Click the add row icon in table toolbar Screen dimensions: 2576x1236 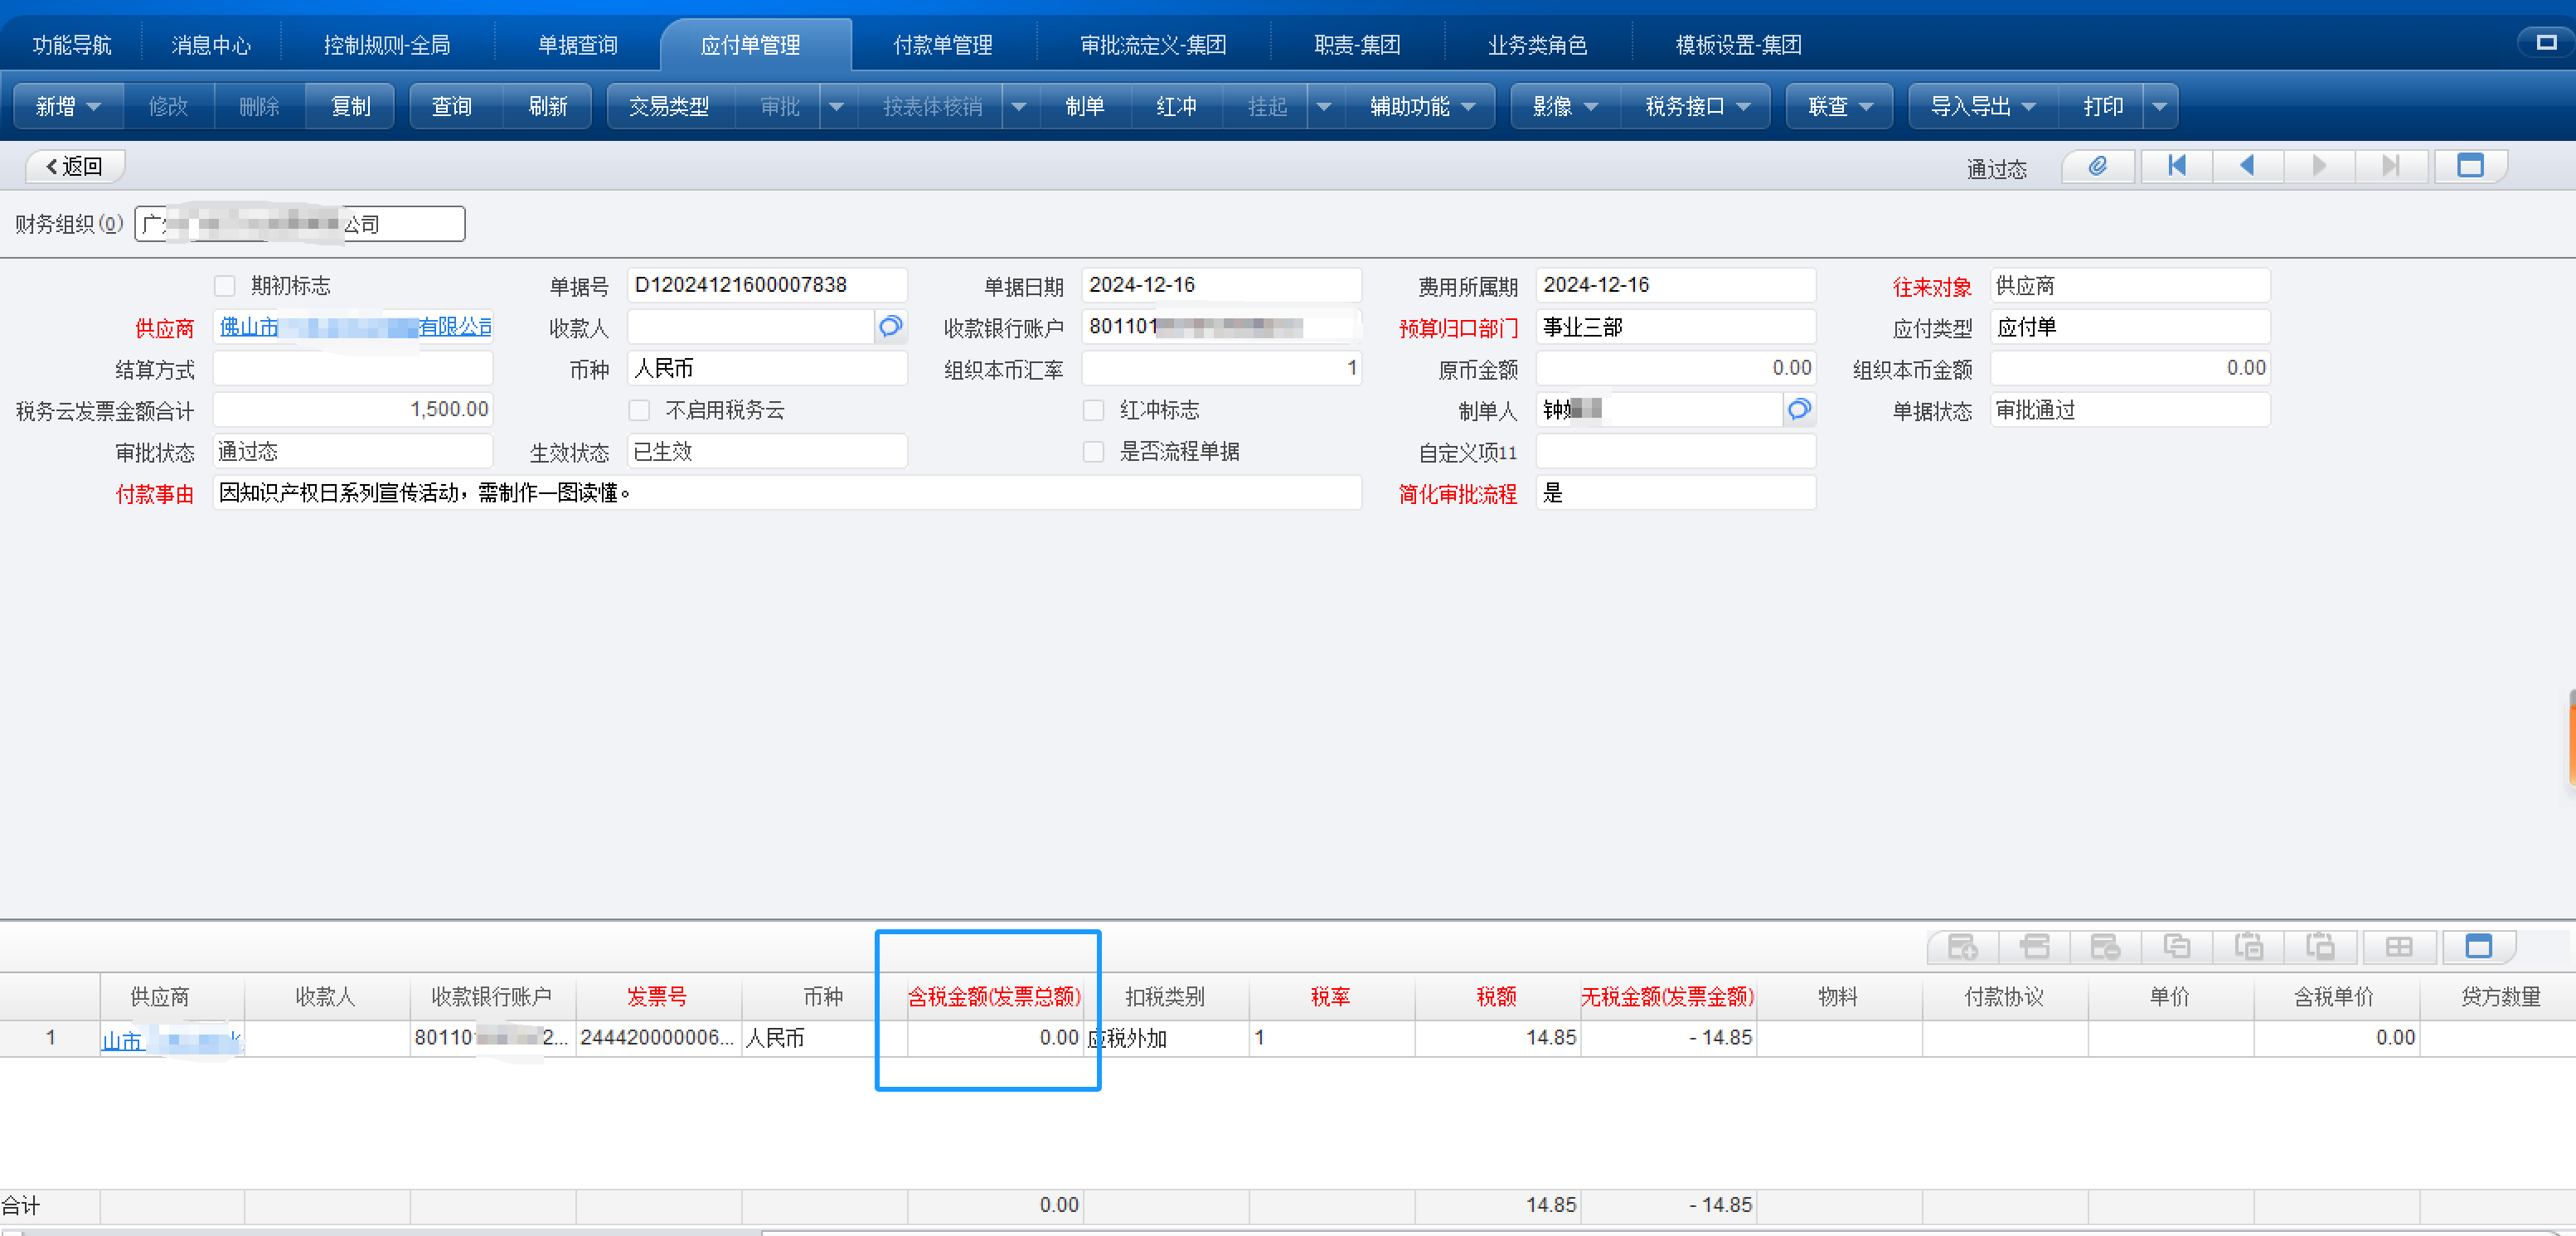coord(1962,946)
